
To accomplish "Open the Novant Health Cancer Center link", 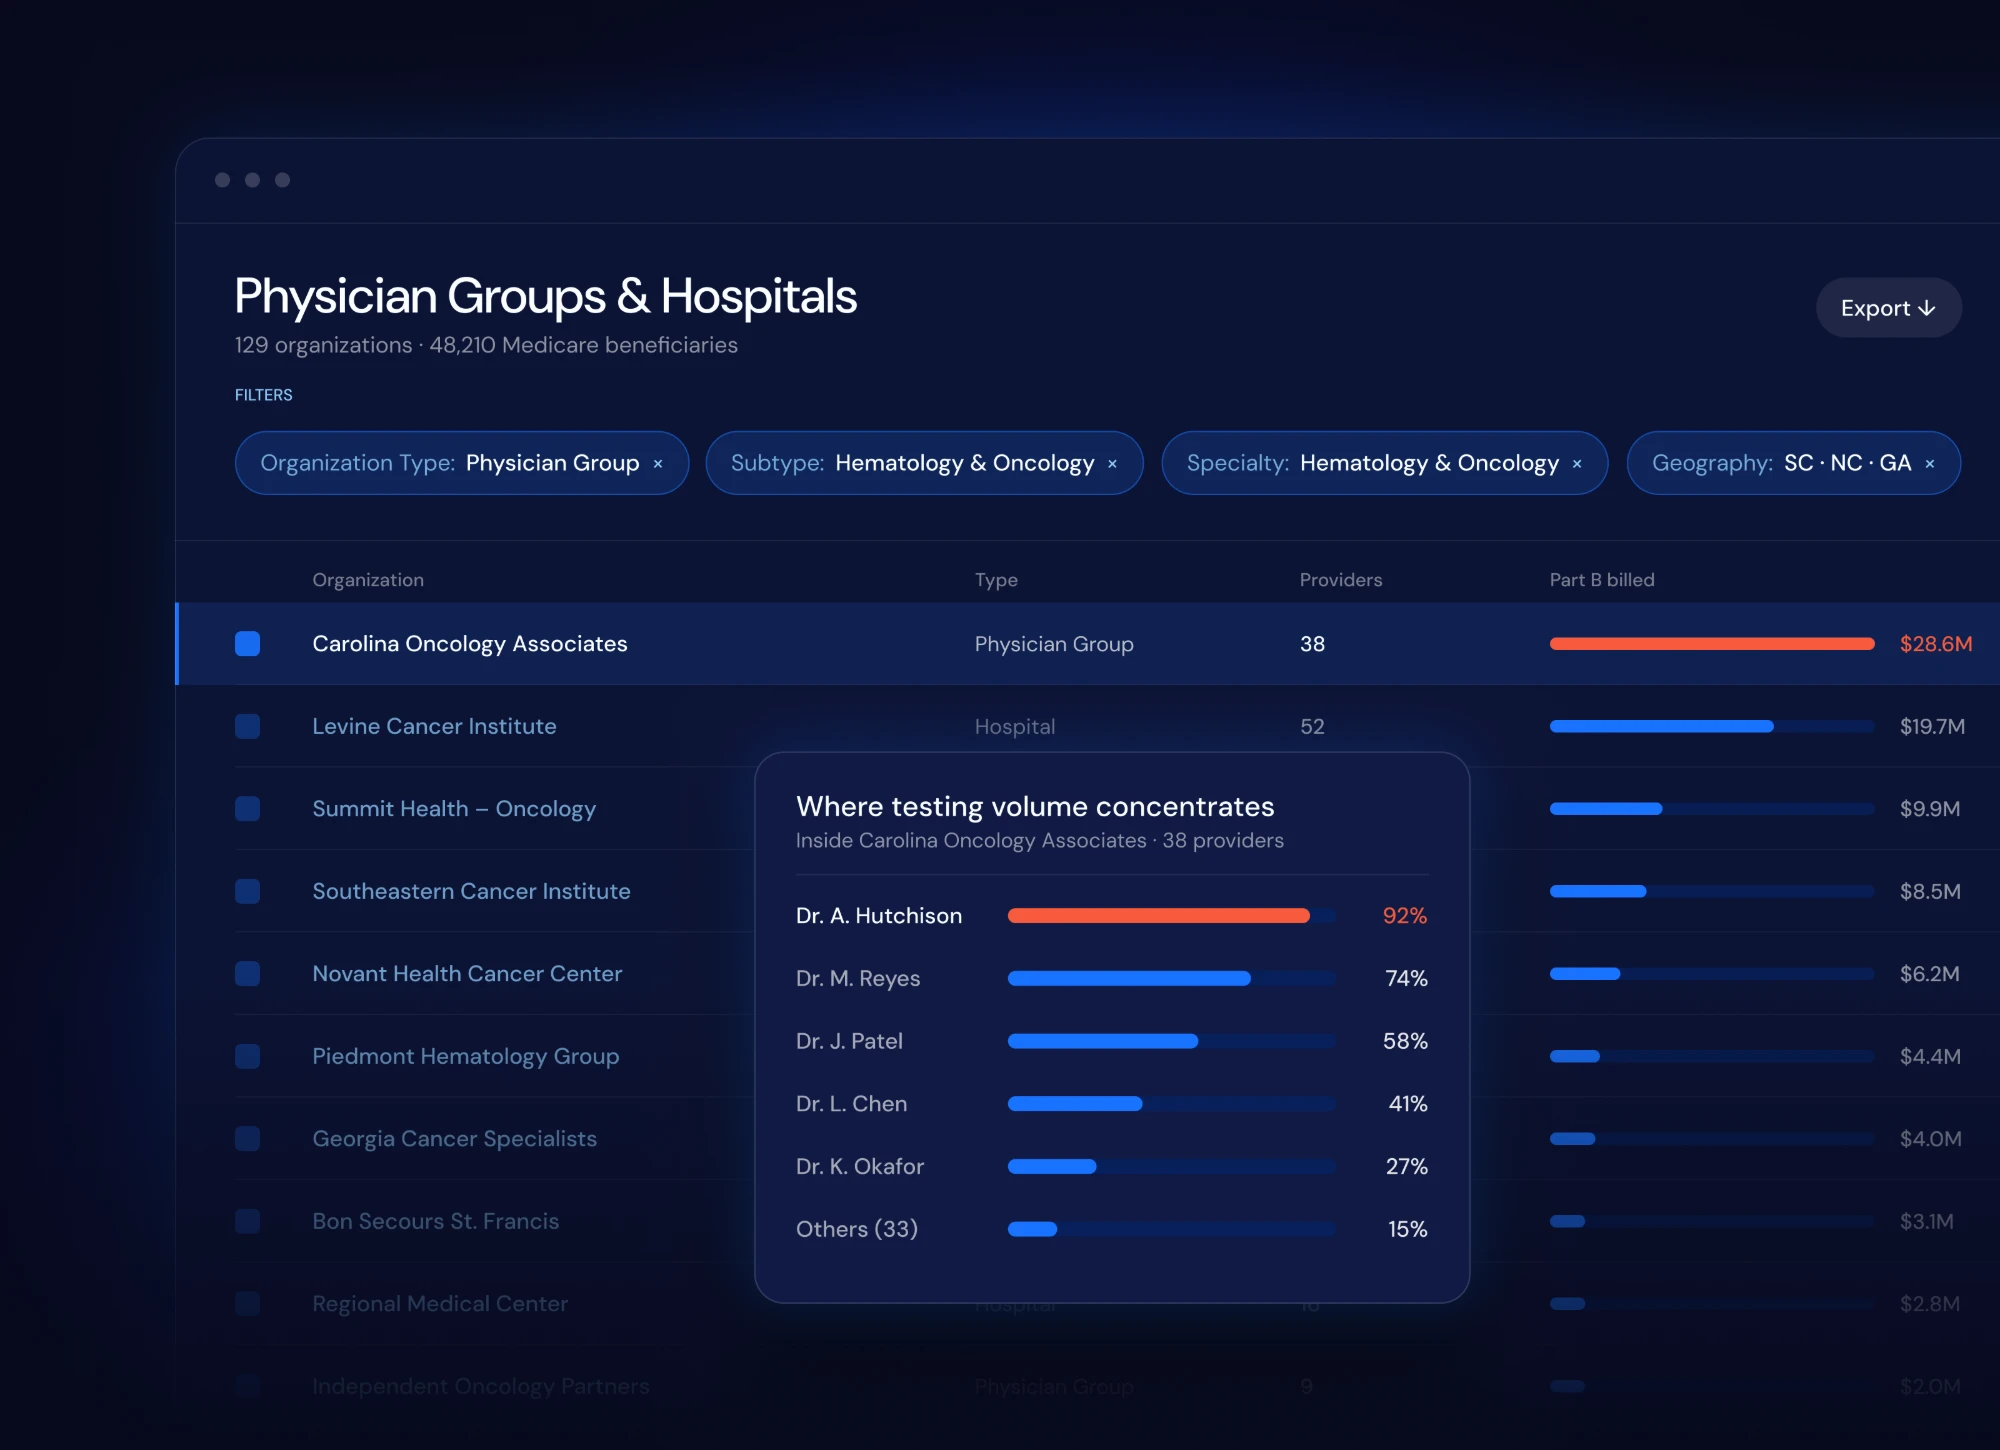I will point(467,974).
